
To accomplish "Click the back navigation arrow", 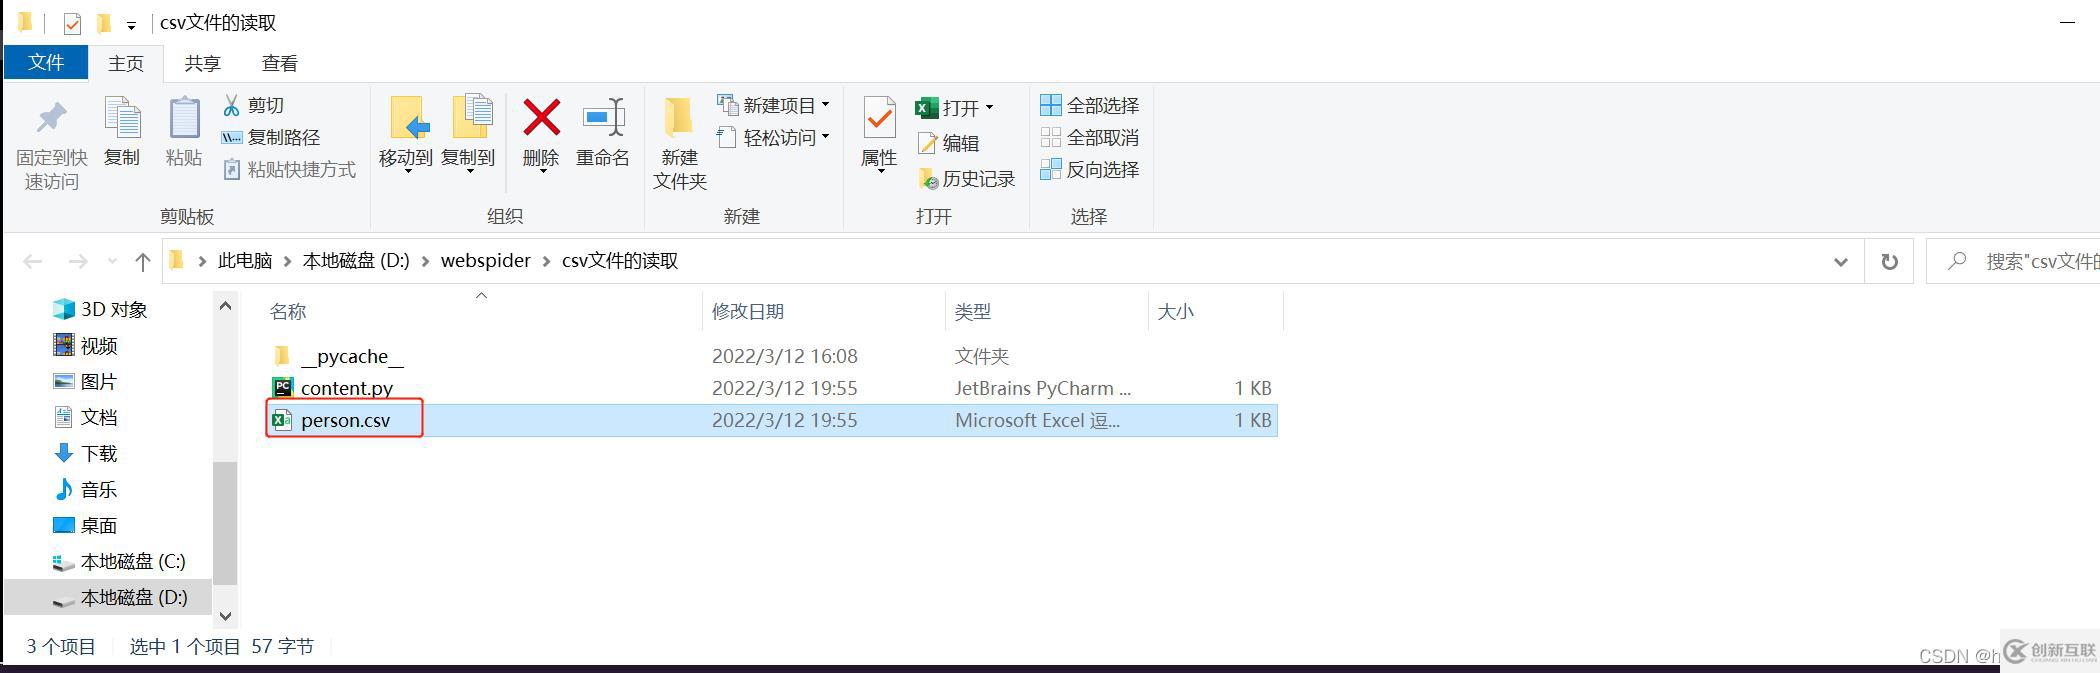I will (33, 261).
